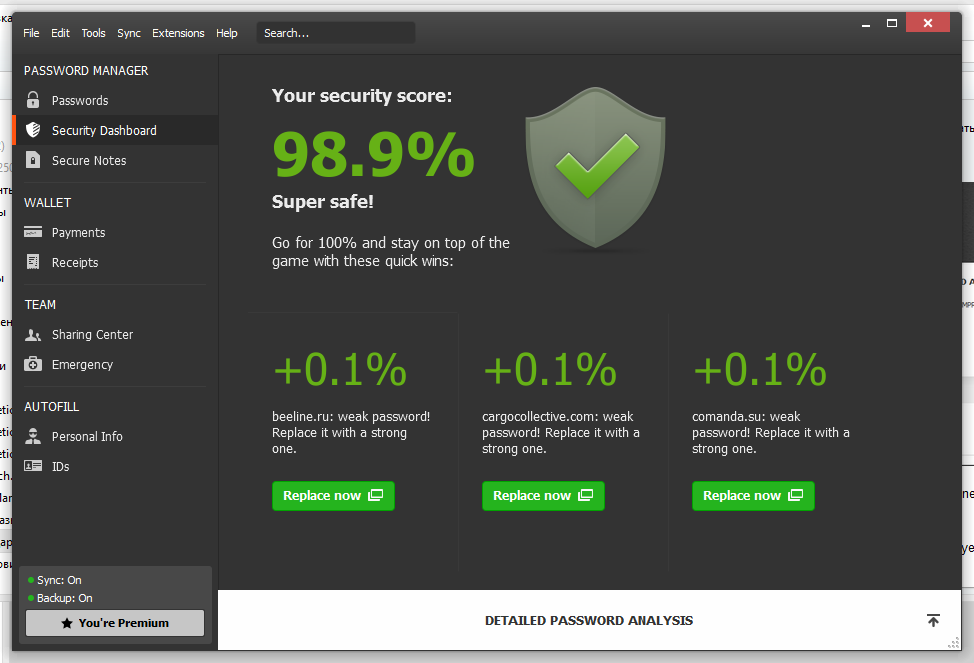Open the Extensions menu
This screenshot has width=974, height=663.
(x=178, y=32)
